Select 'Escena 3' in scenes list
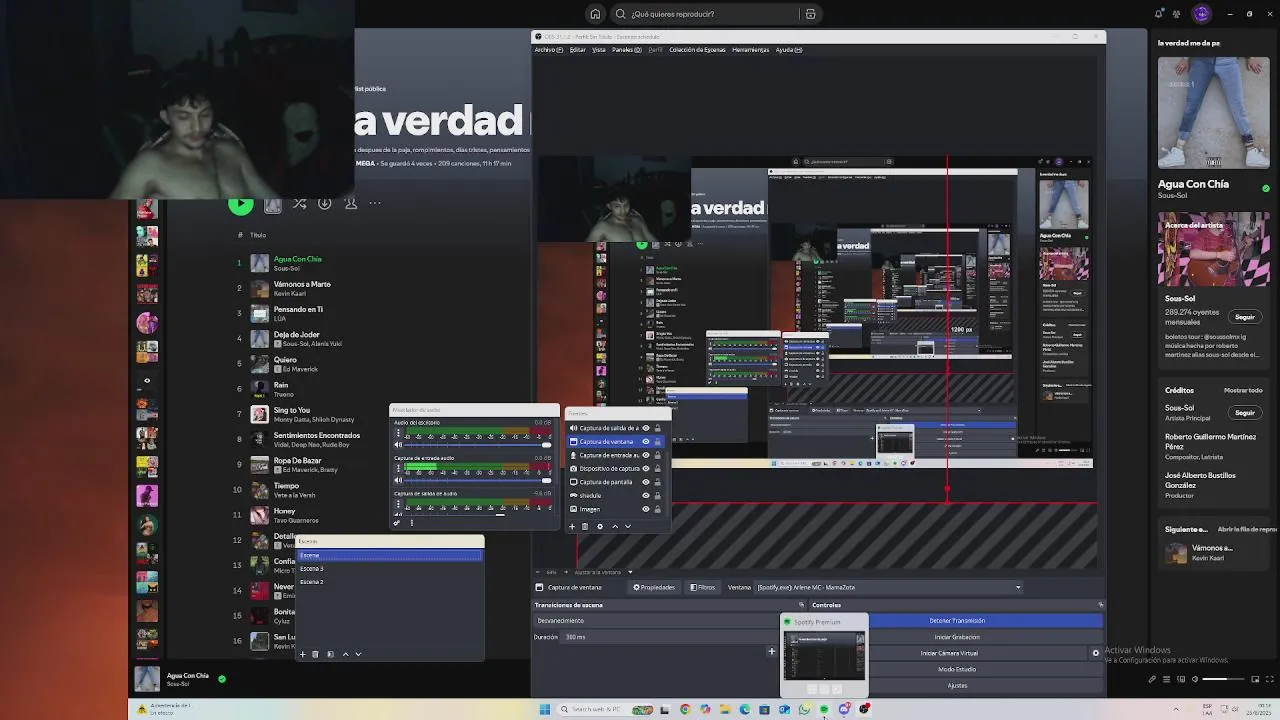1280x720 pixels. tap(390, 568)
